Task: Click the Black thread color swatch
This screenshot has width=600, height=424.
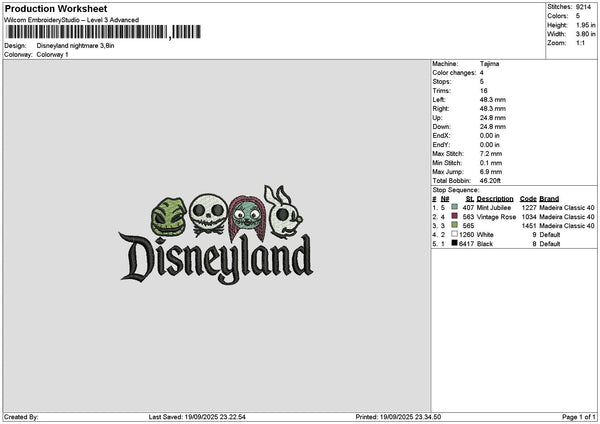Action: 454,243
